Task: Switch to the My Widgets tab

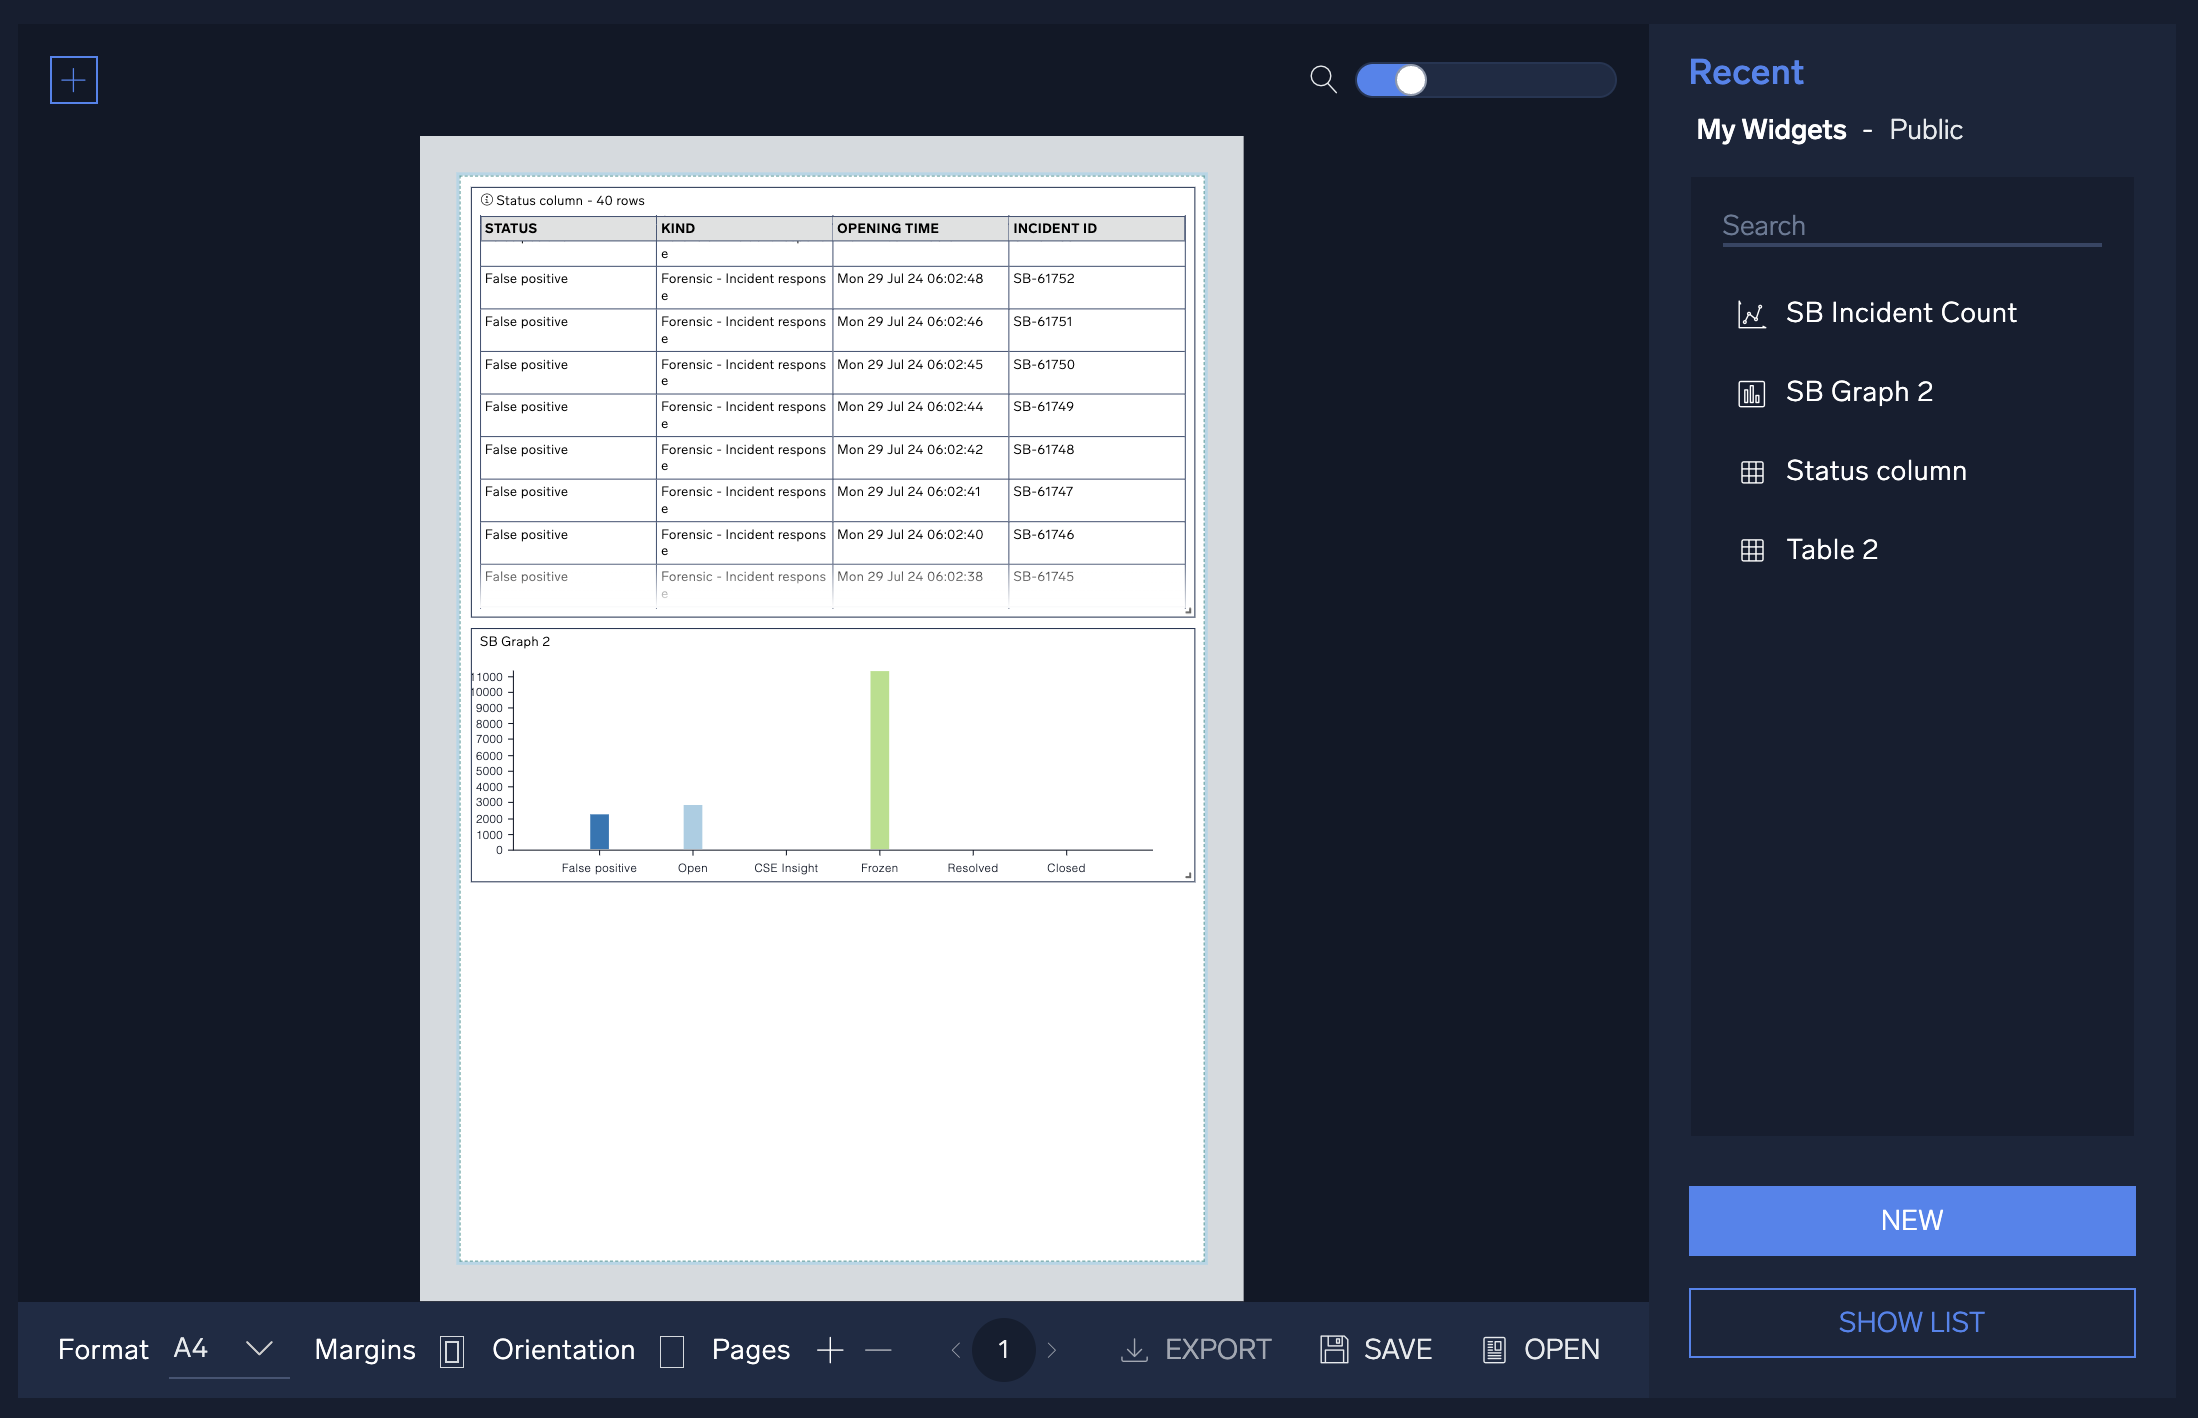Action: (x=1771, y=130)
